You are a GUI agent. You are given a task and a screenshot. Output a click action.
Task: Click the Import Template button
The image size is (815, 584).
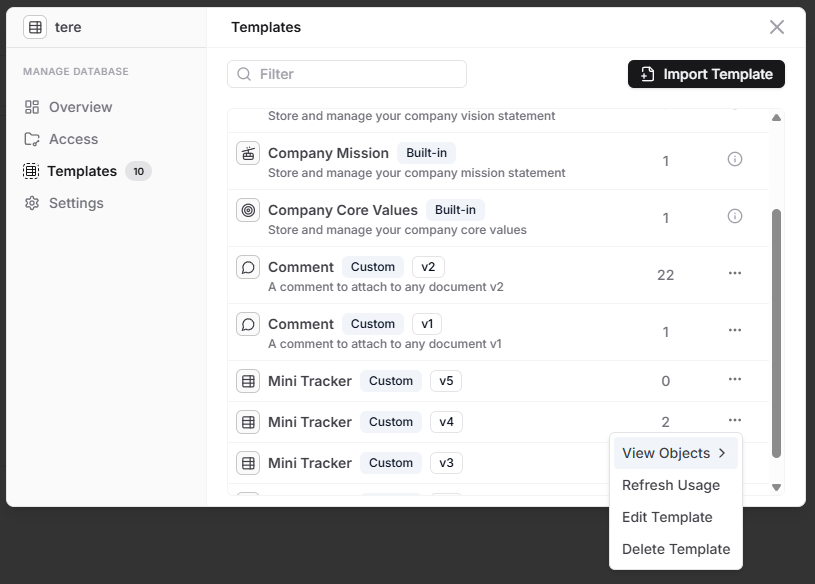(706, 74)
